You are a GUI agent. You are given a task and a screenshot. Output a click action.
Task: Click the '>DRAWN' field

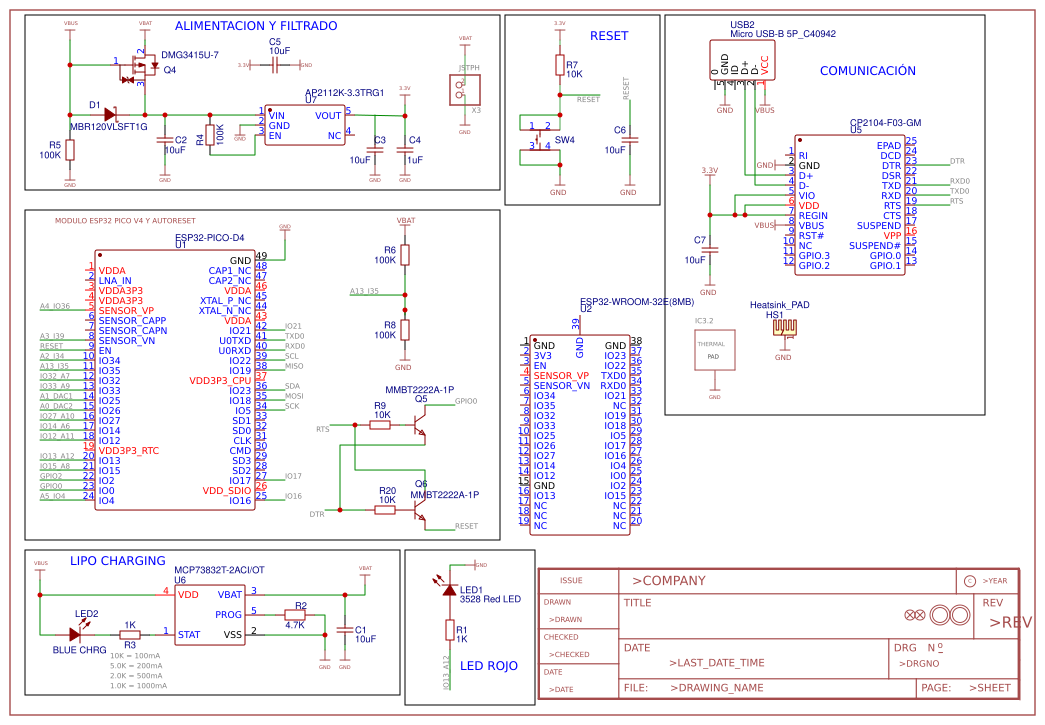pyautogui.click(x=565, y=620)
